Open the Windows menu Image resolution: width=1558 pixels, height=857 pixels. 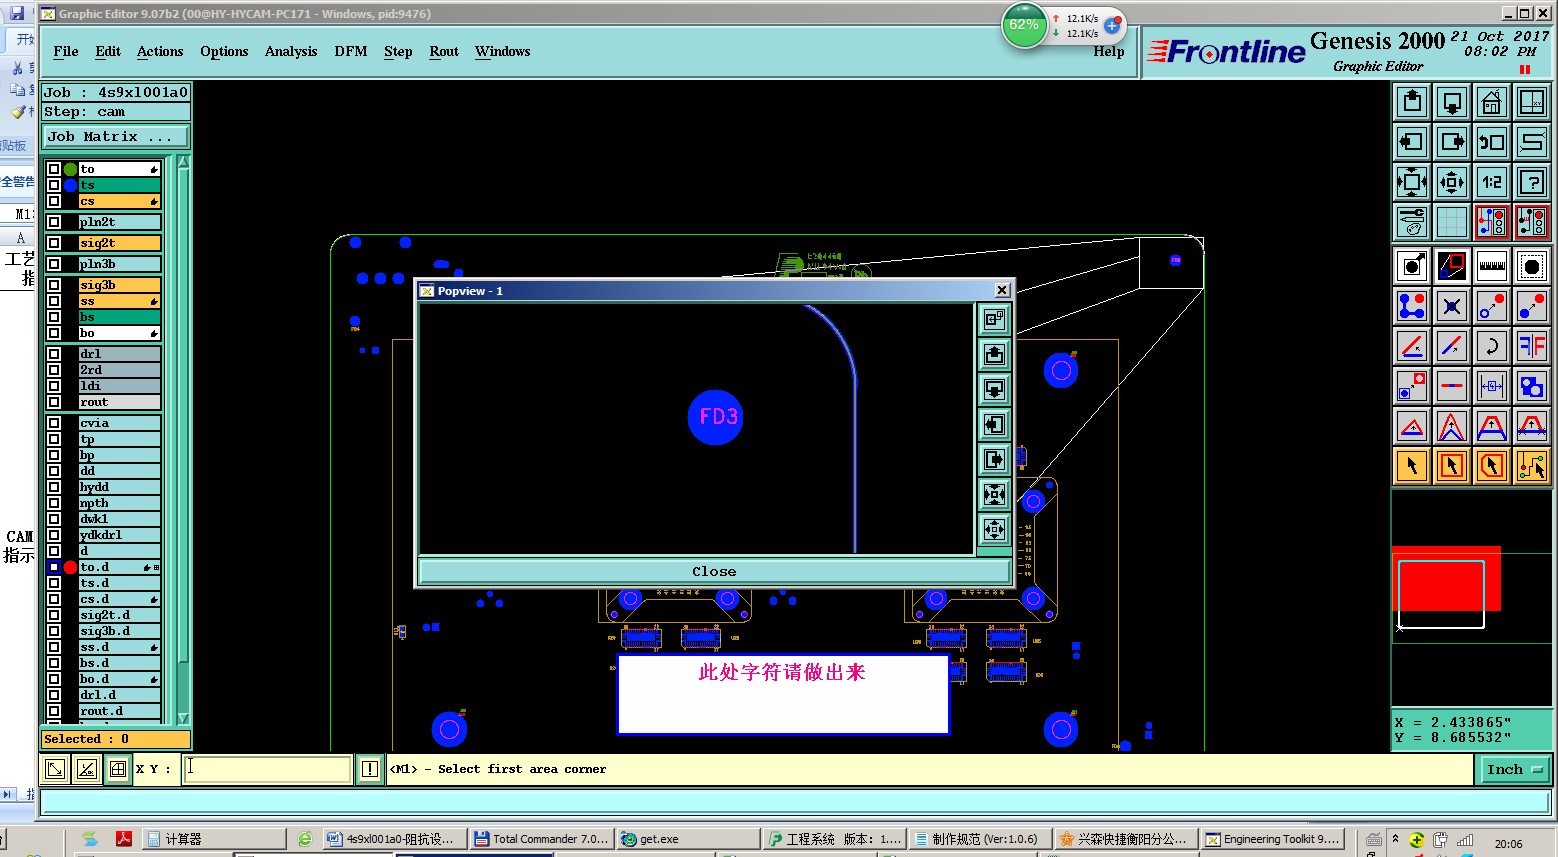tap(503, 51)
